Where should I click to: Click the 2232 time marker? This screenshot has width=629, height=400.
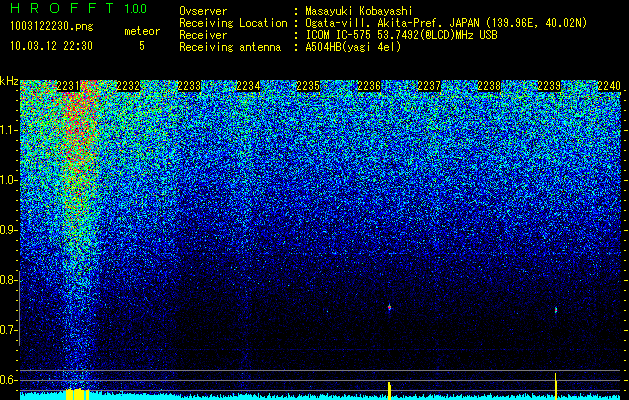128,86
